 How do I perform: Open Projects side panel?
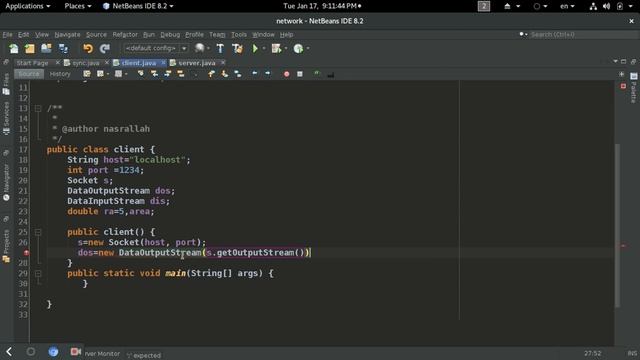pyautogui.click(x=6, y=246)
